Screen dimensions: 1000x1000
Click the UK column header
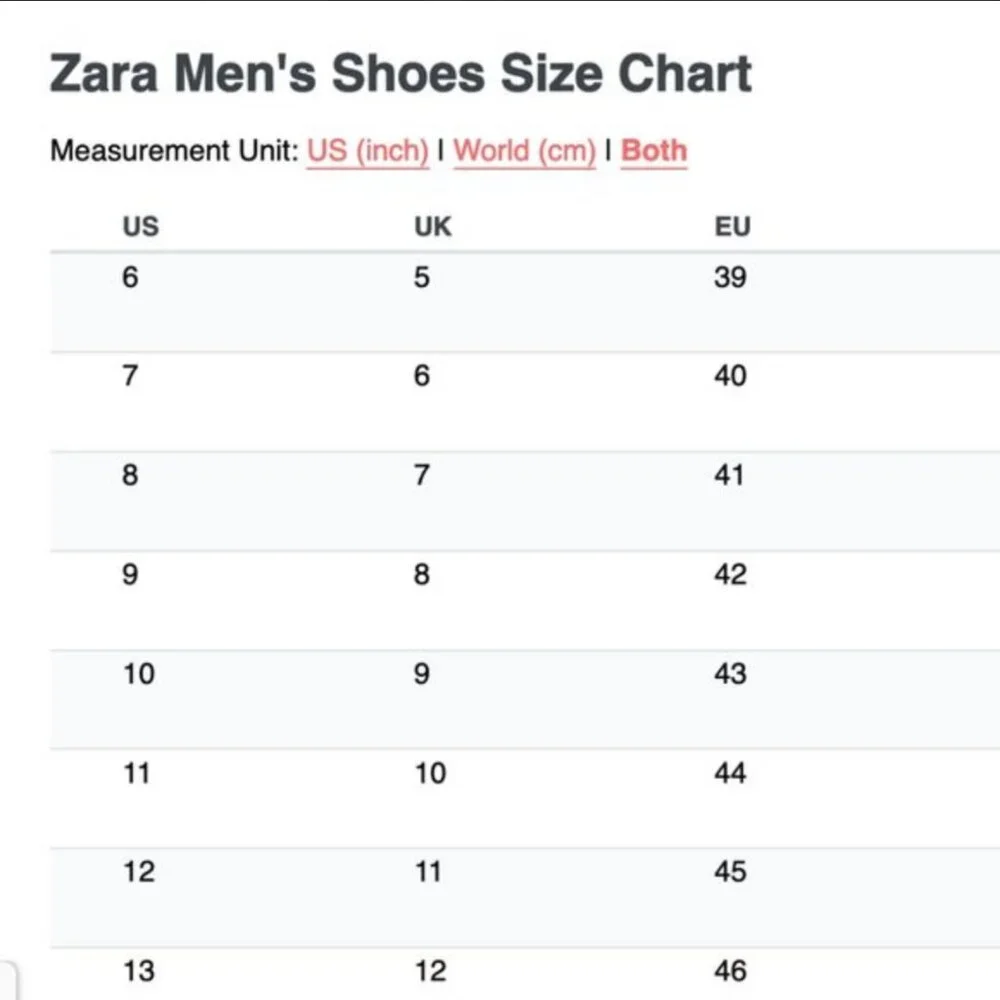click(432, 226)
